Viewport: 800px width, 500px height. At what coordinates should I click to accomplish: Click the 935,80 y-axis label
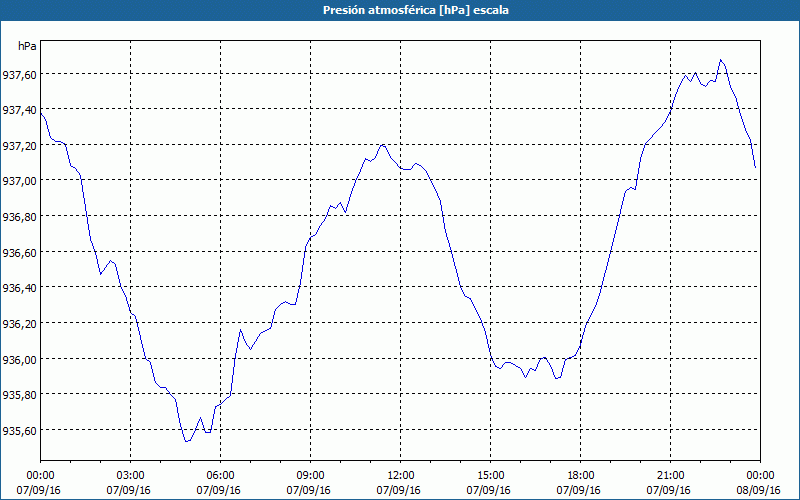(x=19, y=395)
